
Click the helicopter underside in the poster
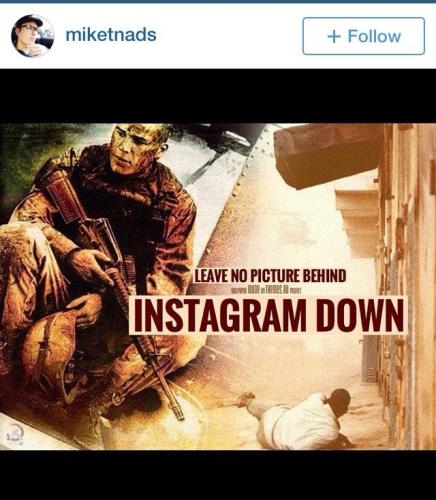330,155
